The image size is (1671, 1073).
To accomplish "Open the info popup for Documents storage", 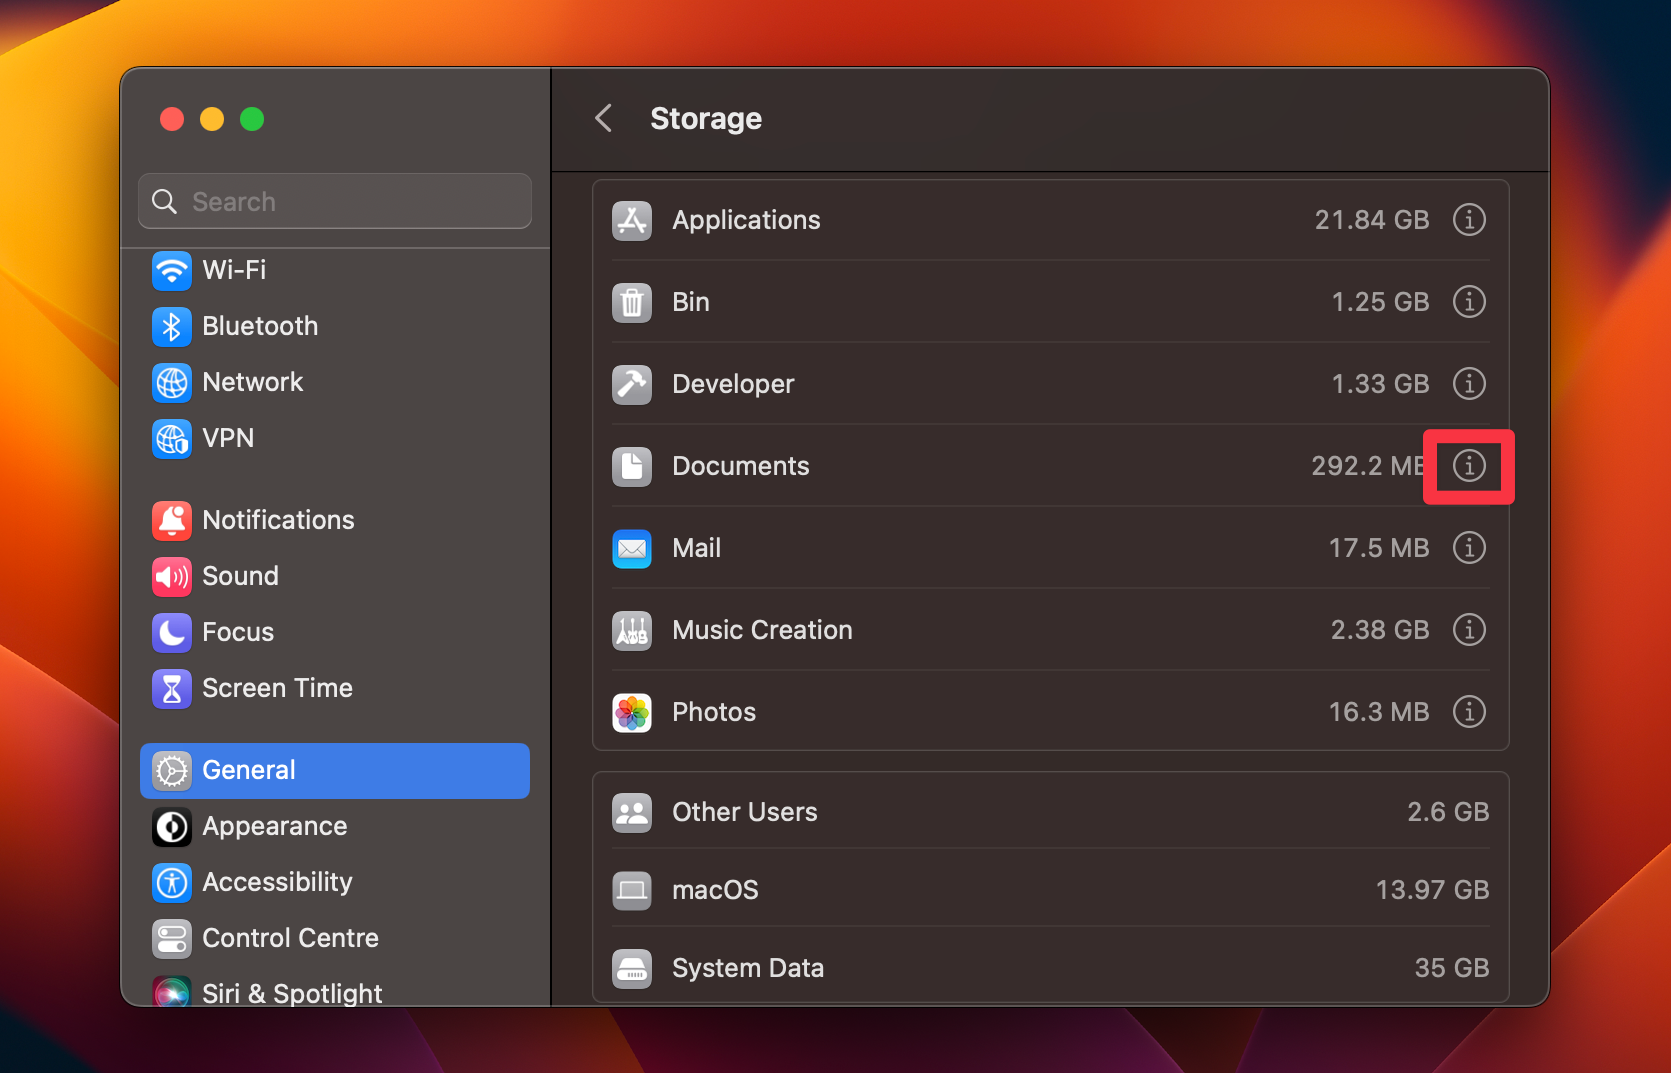I will click(x=1468, y=466).
